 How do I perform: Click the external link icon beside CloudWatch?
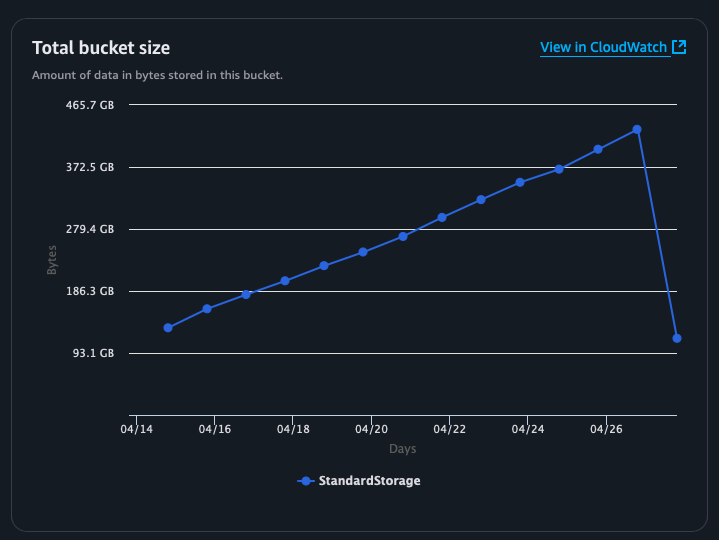[679, 47]
